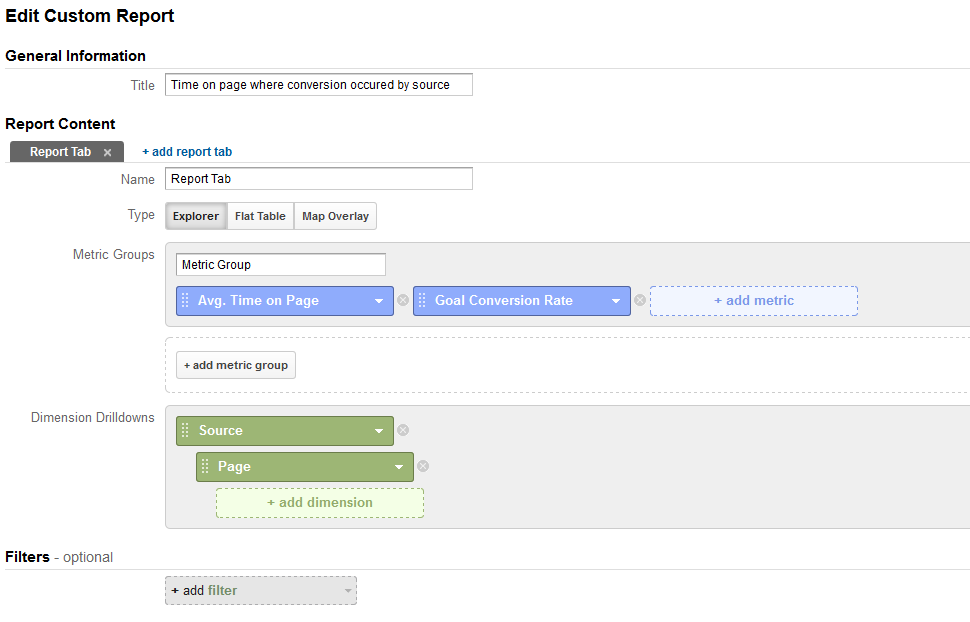The image size is (970, 622).
Task: Select the Explorer report type
Action: (x=196, y=216)
